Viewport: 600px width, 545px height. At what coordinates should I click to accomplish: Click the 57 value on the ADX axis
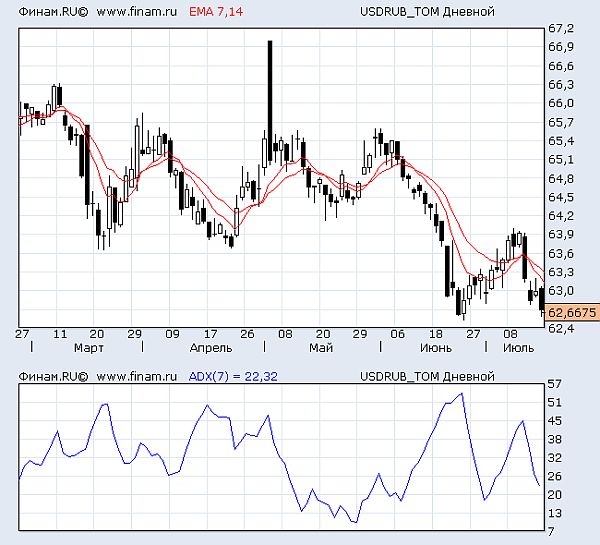tap(553, 384)
